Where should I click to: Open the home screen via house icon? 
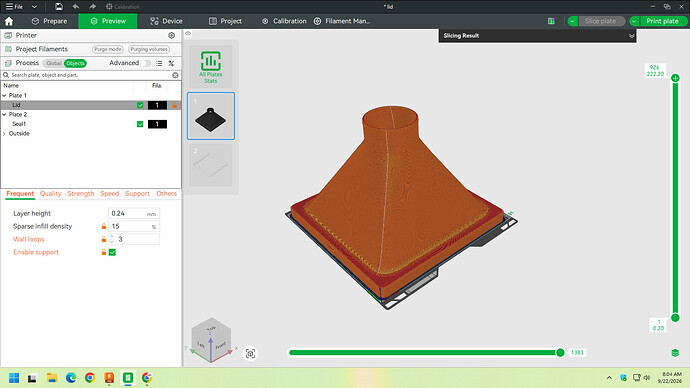9,21
